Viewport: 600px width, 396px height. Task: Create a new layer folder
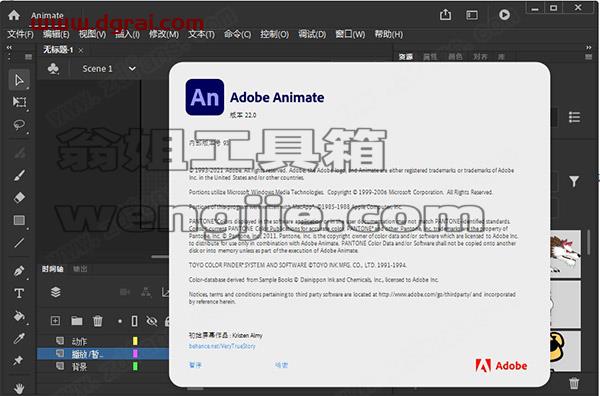(77, 321)
